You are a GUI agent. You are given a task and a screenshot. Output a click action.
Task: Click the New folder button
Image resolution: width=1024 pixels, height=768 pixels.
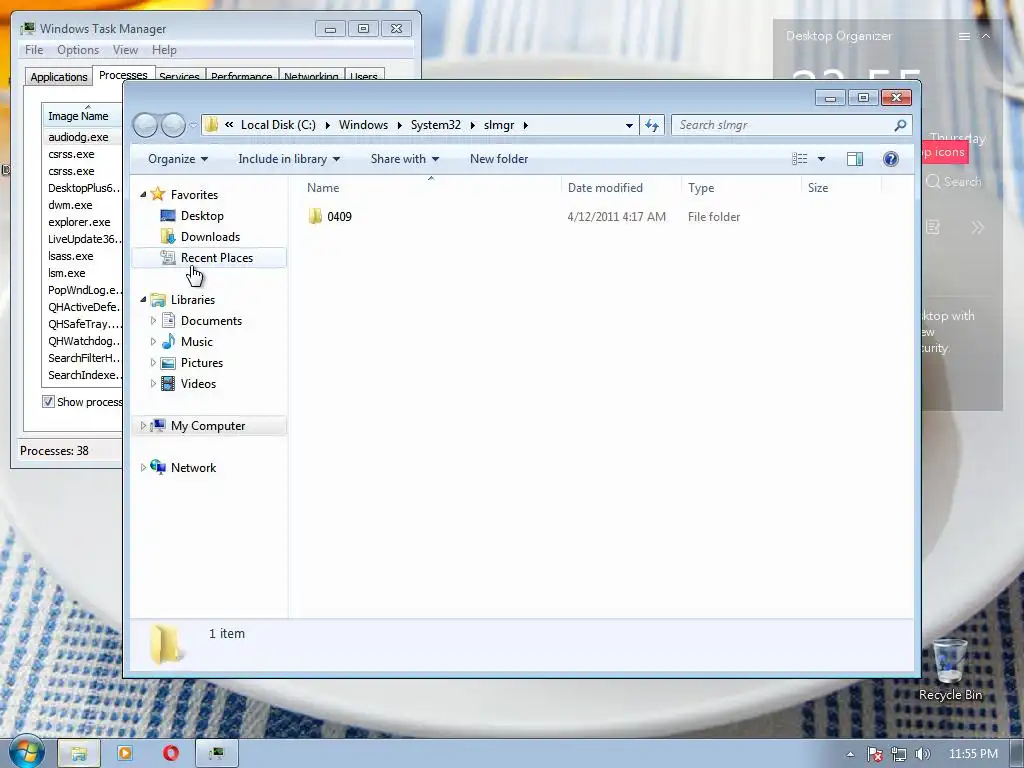499,159
